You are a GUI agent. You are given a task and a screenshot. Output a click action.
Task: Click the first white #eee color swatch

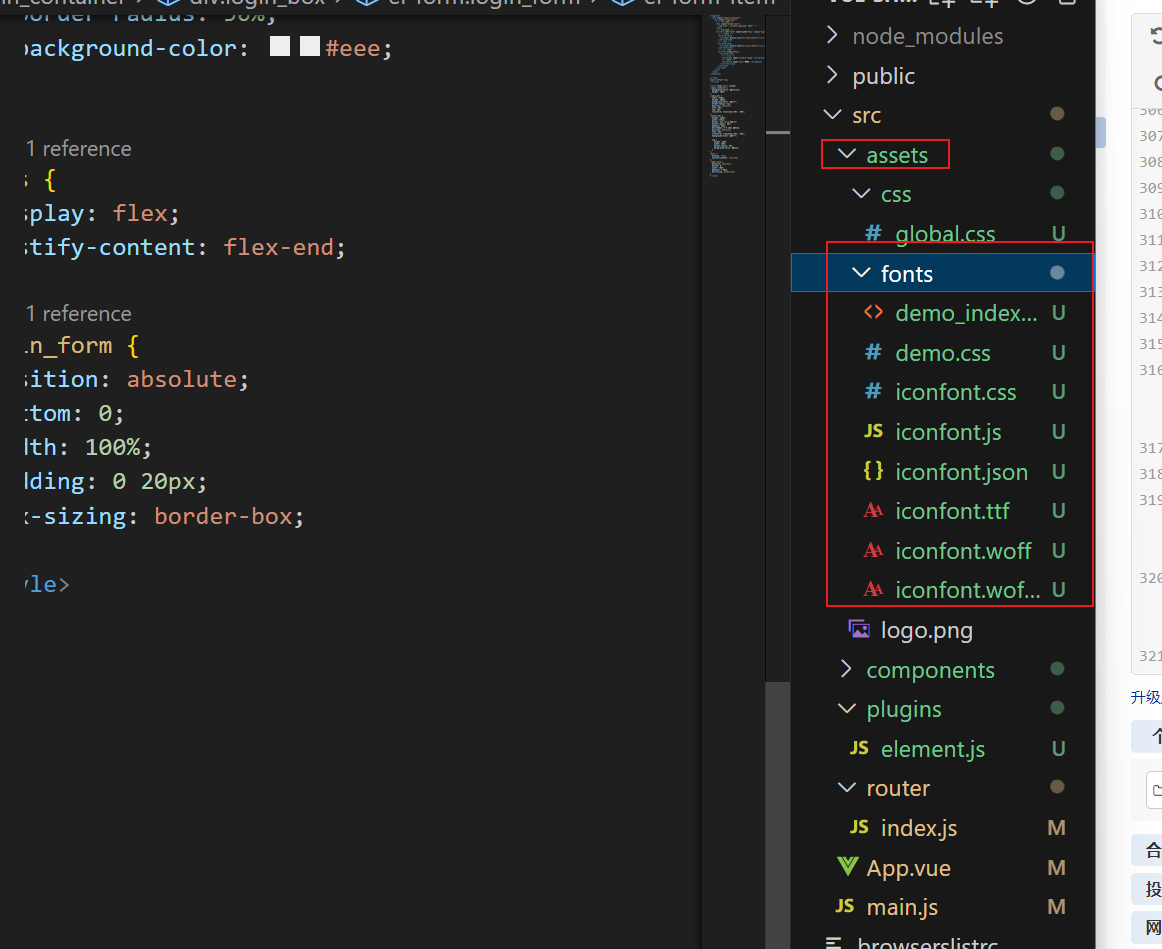point(279,46)
